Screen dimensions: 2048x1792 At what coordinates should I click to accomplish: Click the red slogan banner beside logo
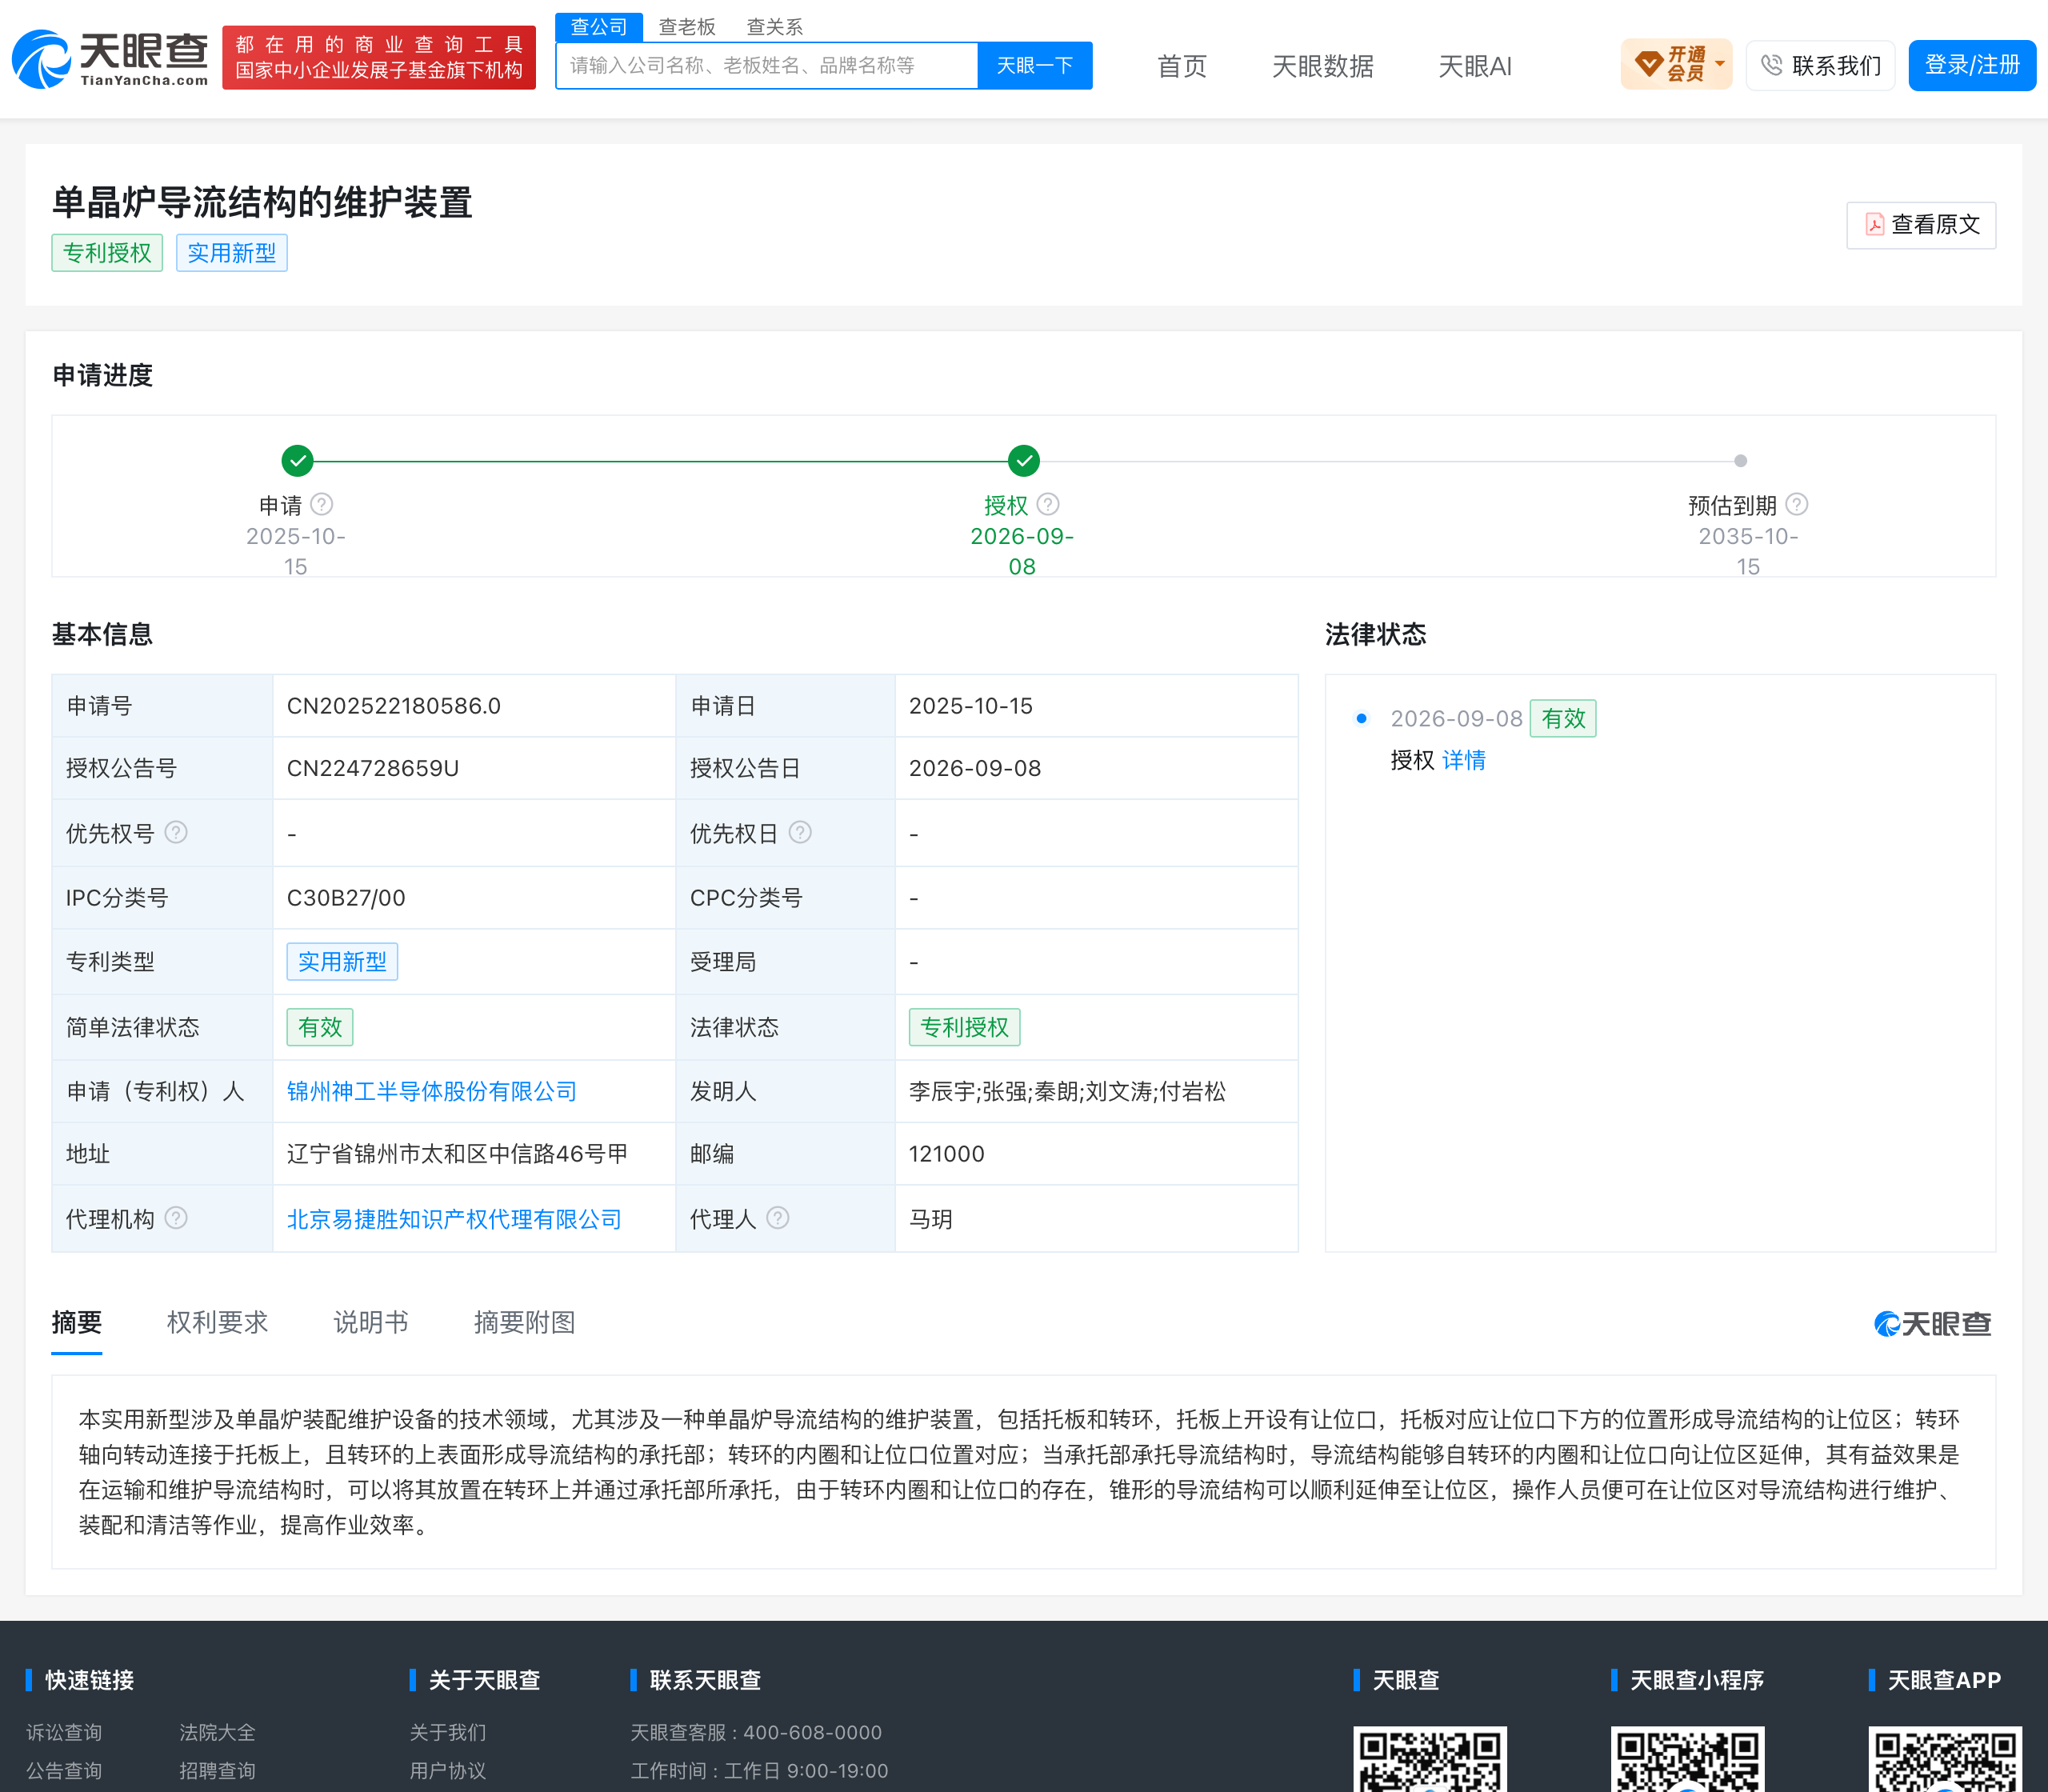[379, 57]
